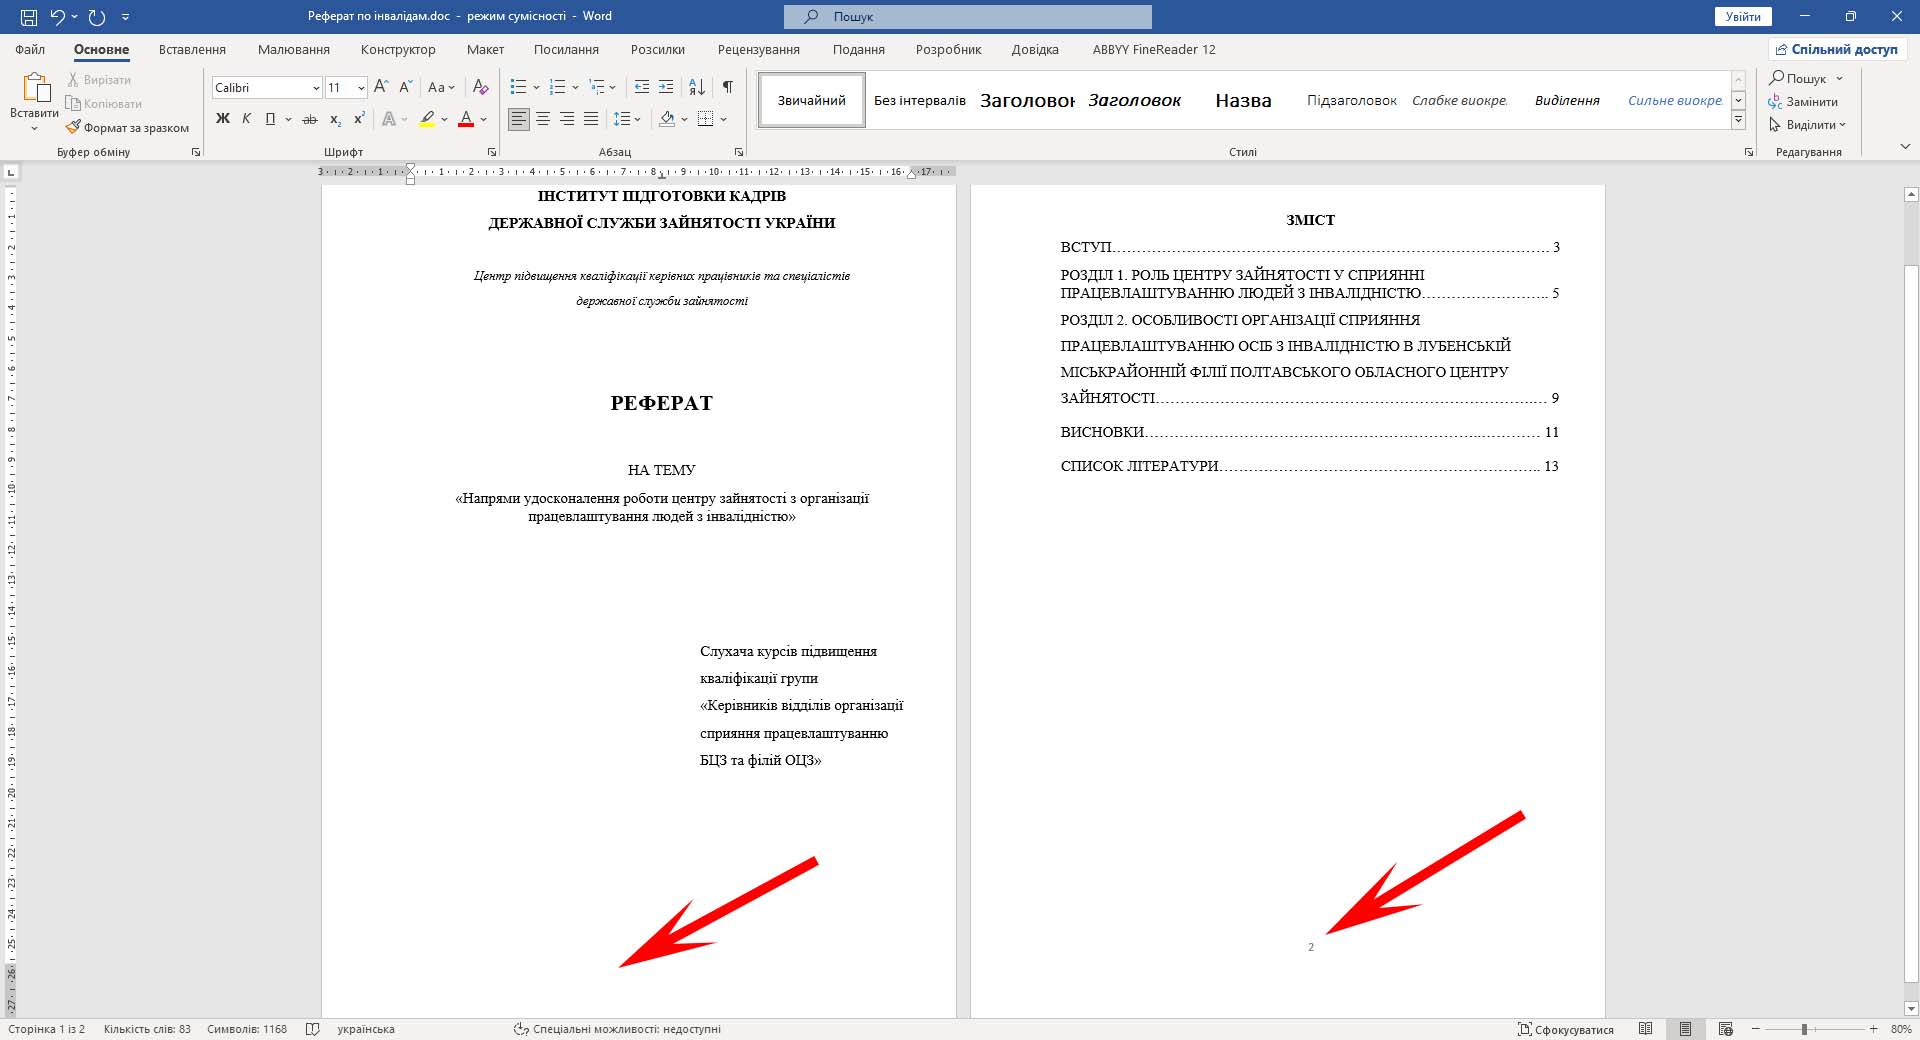Viewport: 1920px width, 1040px height.
Task: Switch to the Рецензування tab
Action: (759, 49)
